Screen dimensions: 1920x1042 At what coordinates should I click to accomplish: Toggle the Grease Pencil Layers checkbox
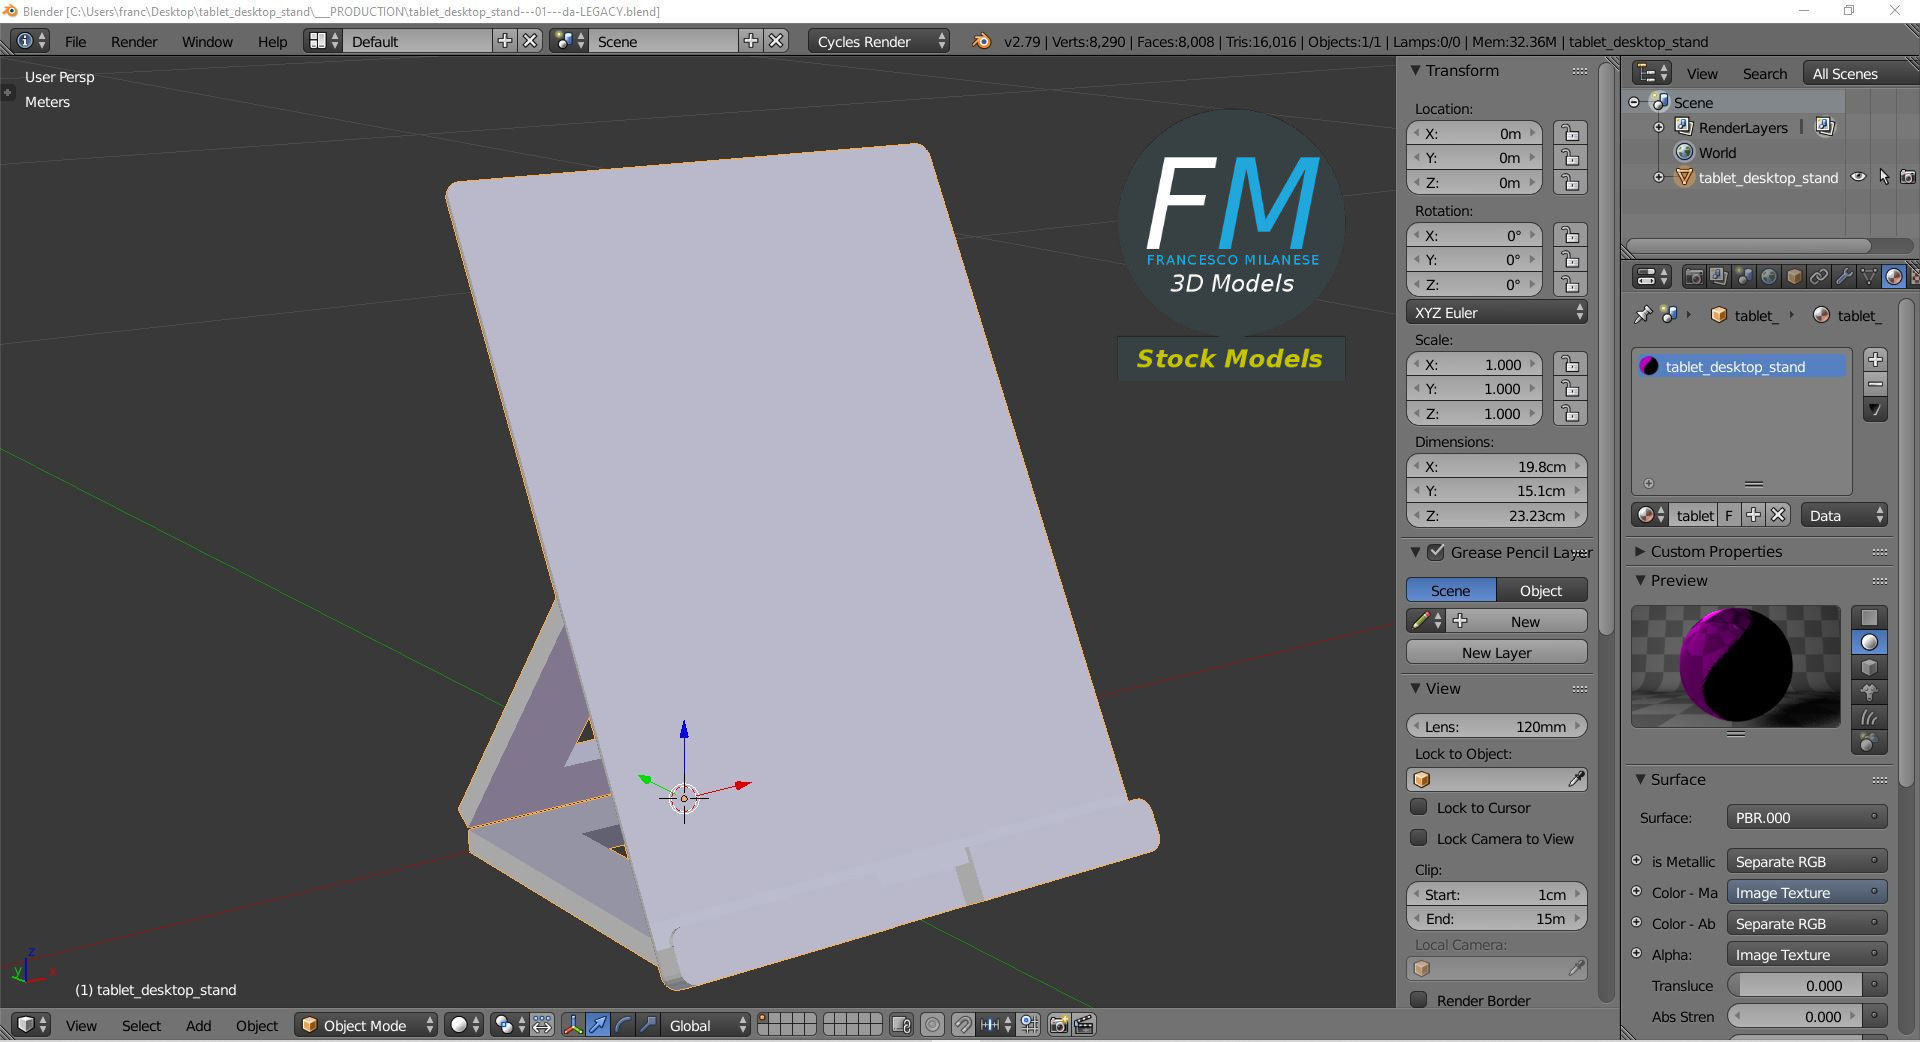1436,552
